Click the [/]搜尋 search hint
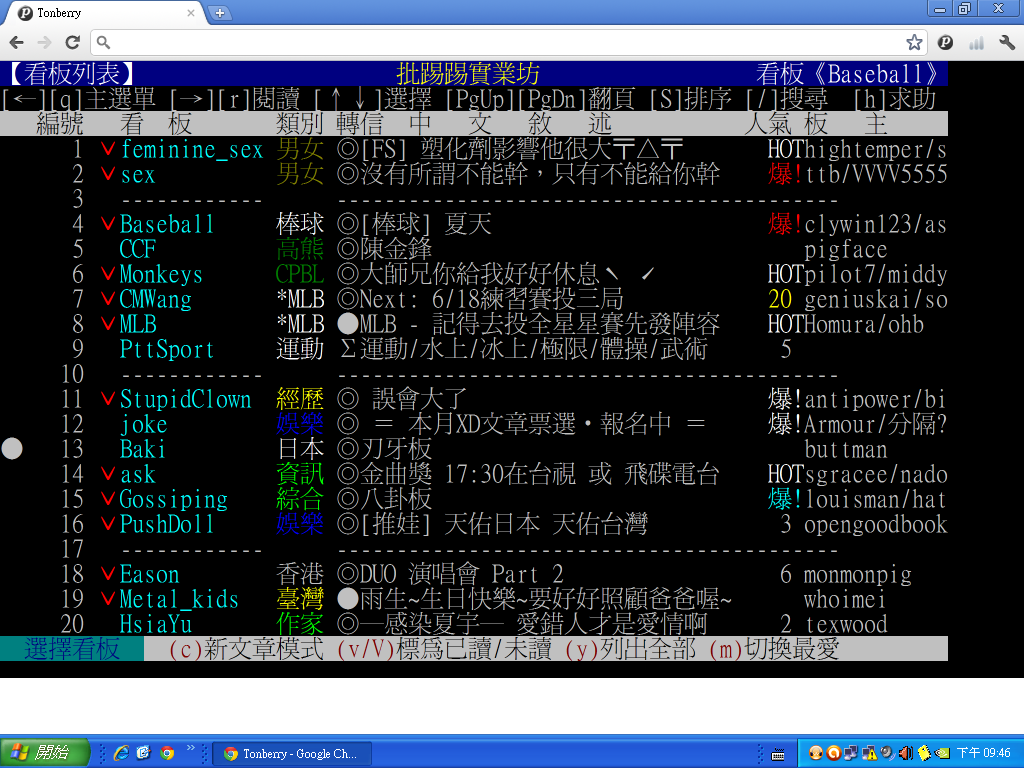Image resolution: width=1024 pixels, height=768 pixels. 786,99
